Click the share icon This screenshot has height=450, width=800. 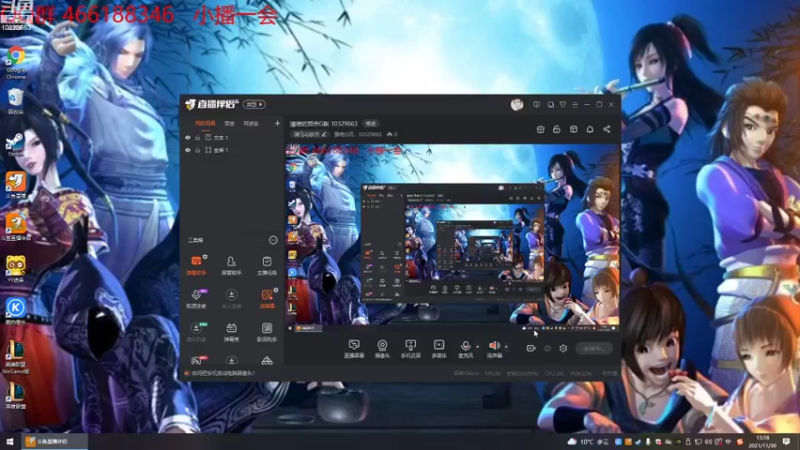607,130
